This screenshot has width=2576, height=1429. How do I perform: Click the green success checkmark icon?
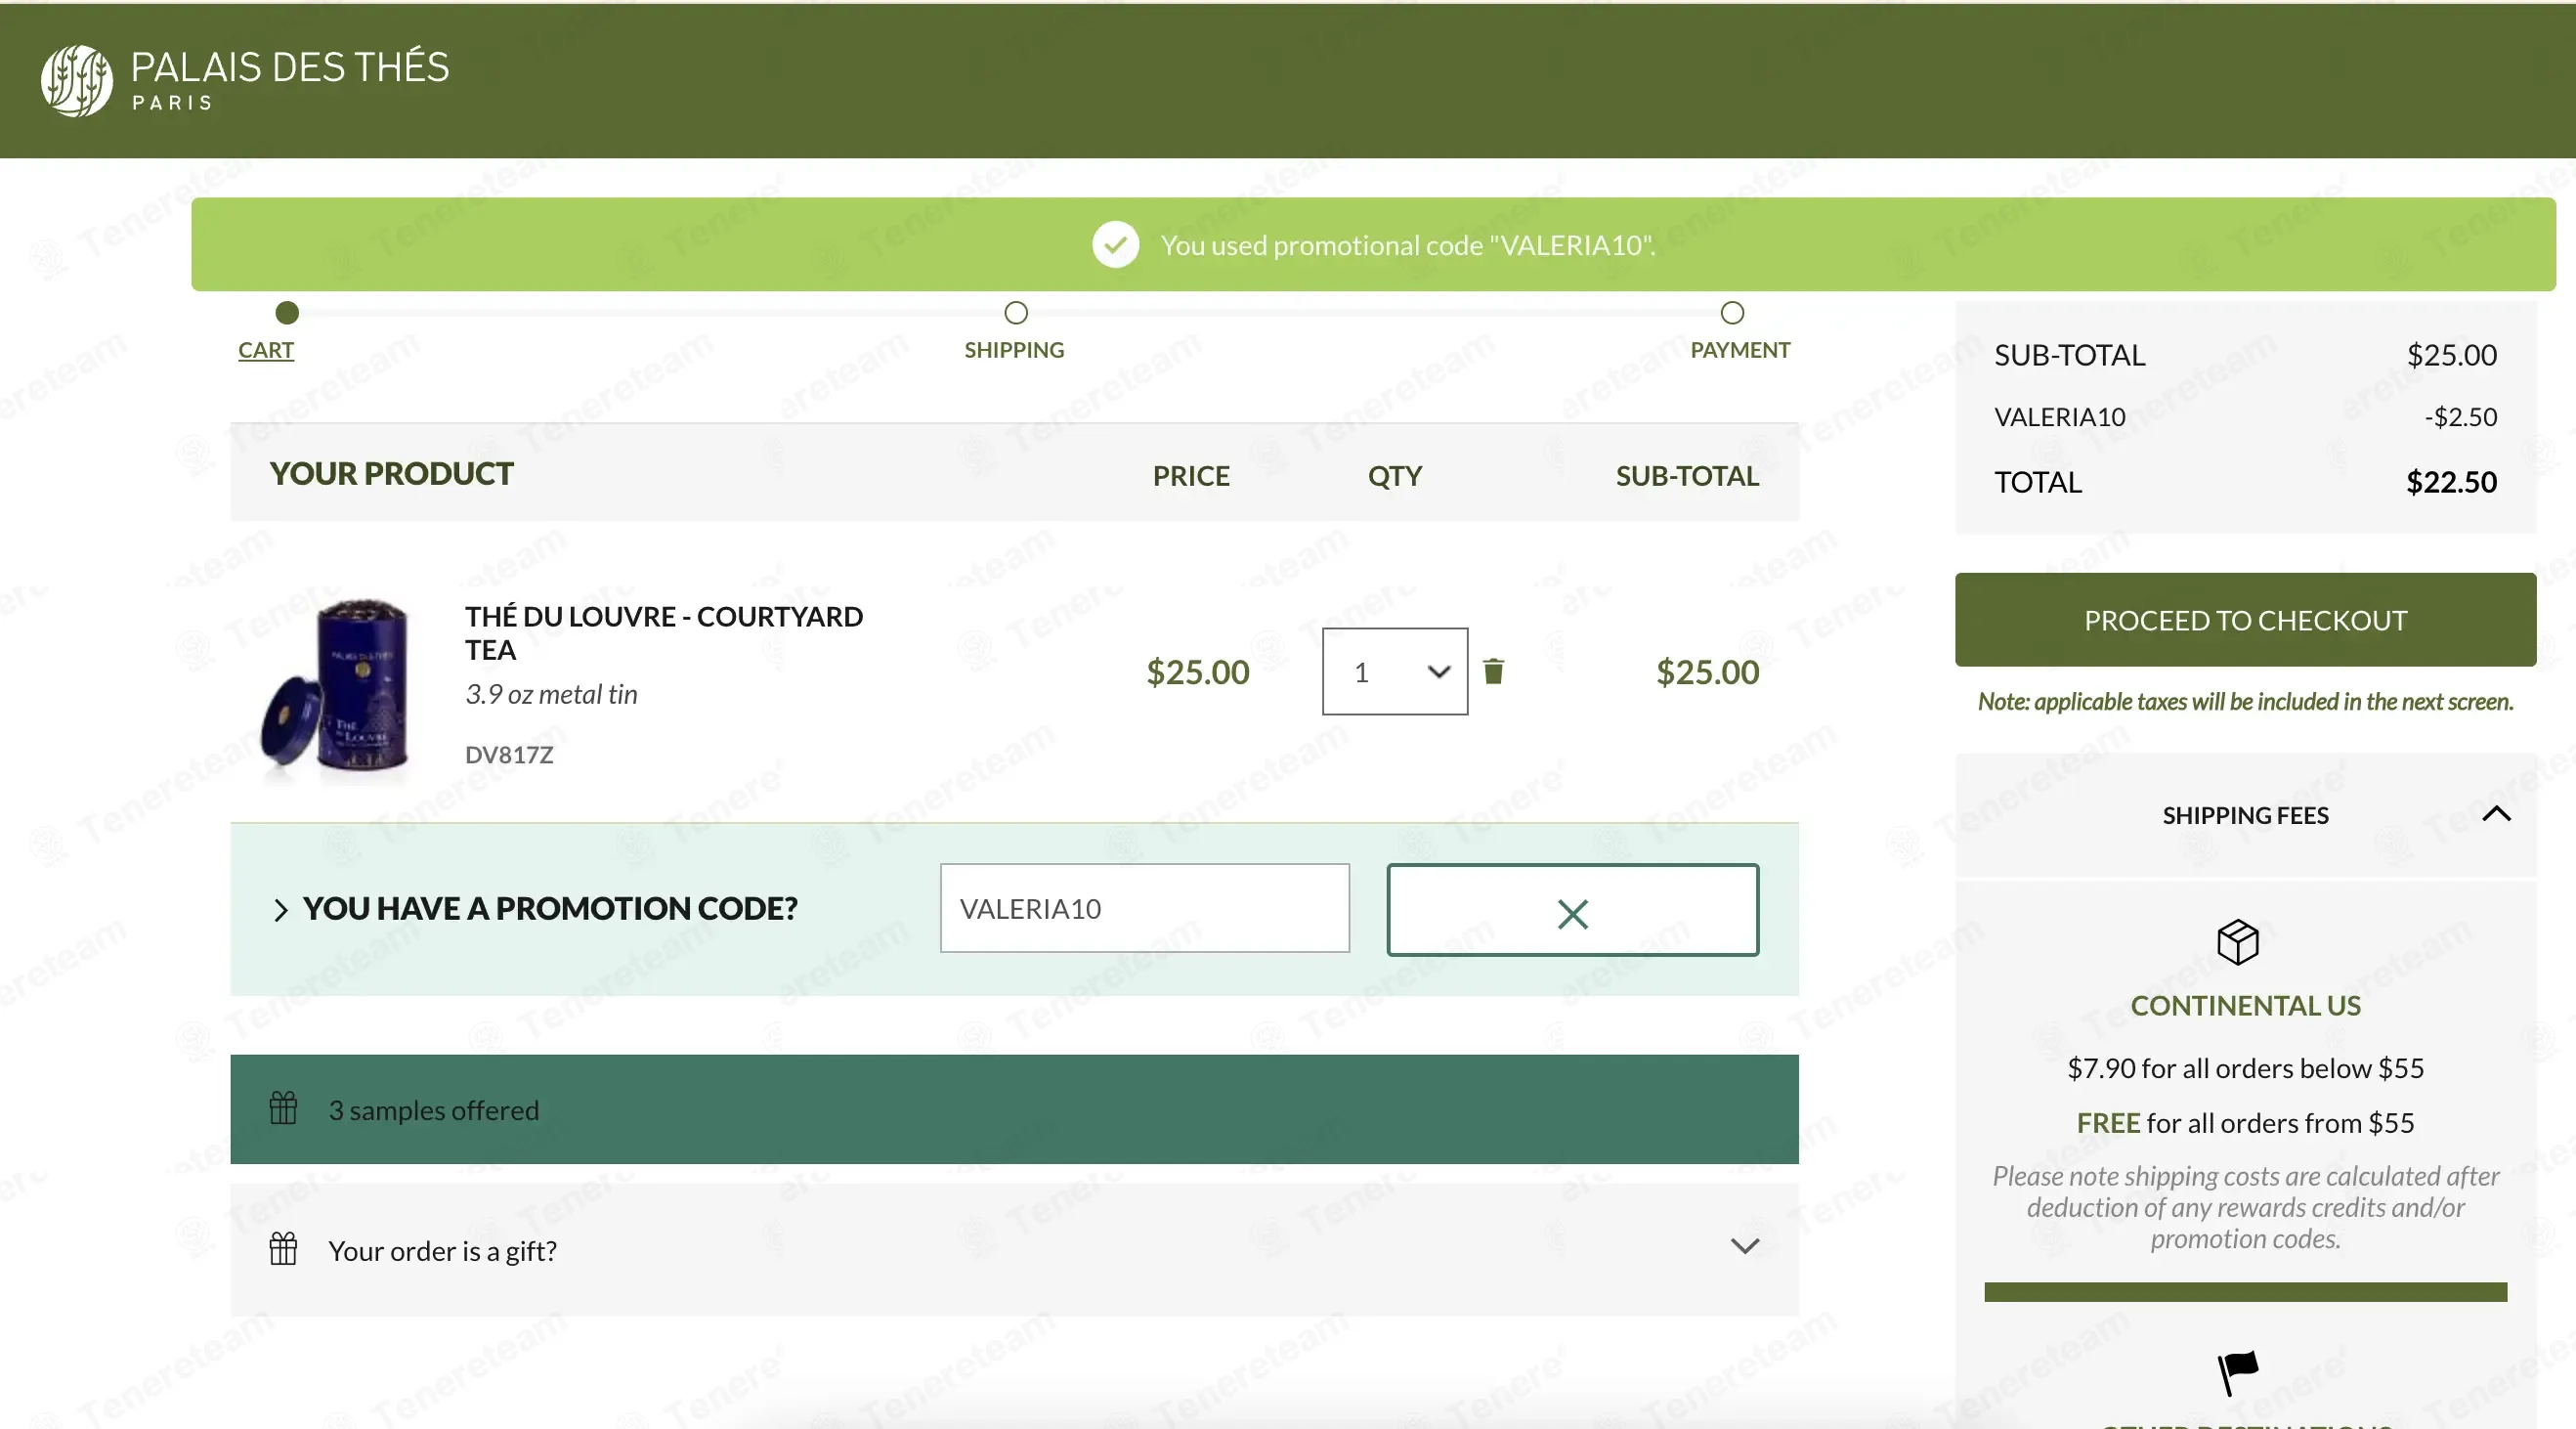tap(1115, 245)
